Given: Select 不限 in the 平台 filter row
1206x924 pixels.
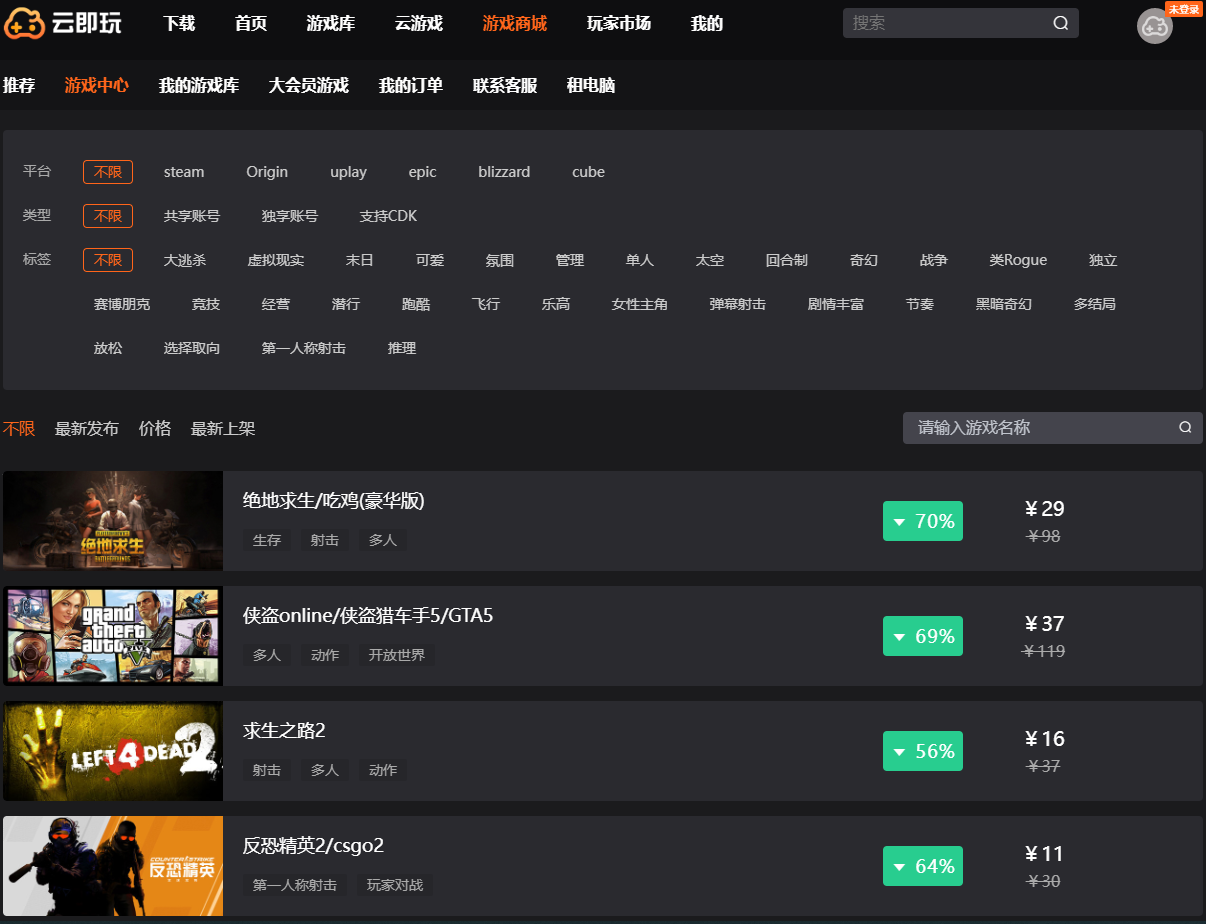Looking at the screenshot, I should (108, 172).
